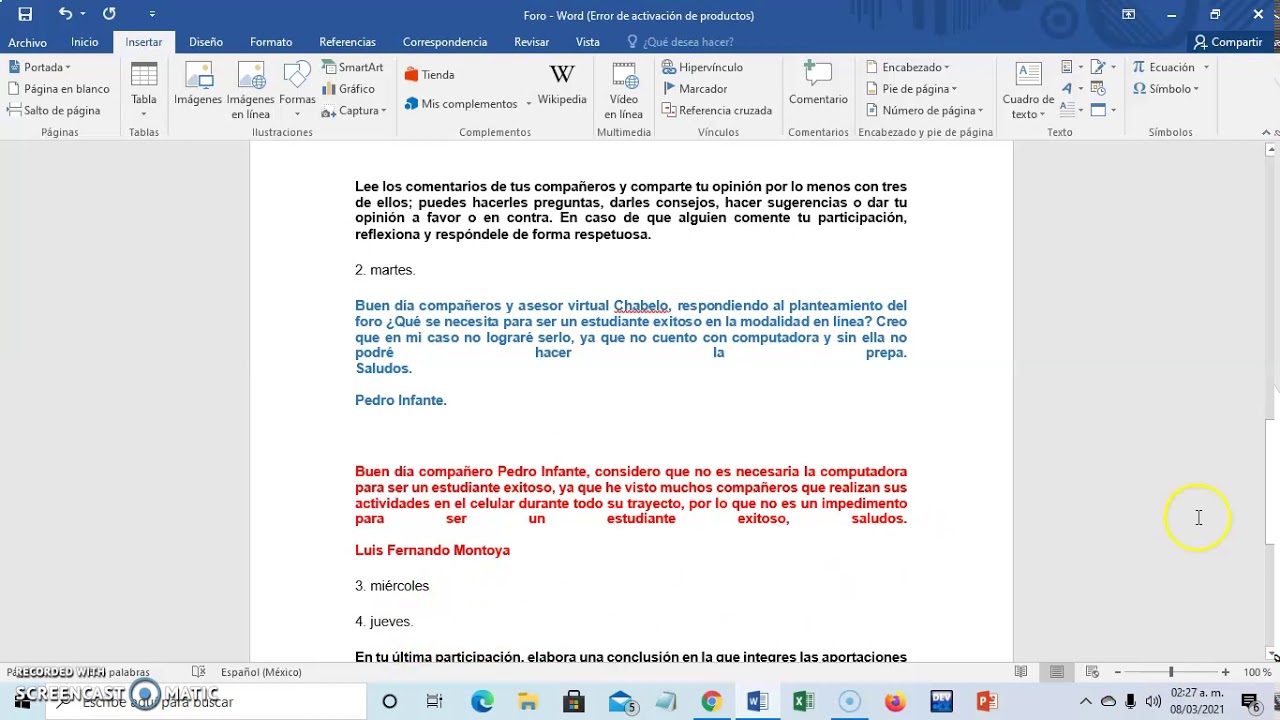Insert a Tabla from the ribbon
This screenshot has width=1280, height=720.
(x=144, y=88)
